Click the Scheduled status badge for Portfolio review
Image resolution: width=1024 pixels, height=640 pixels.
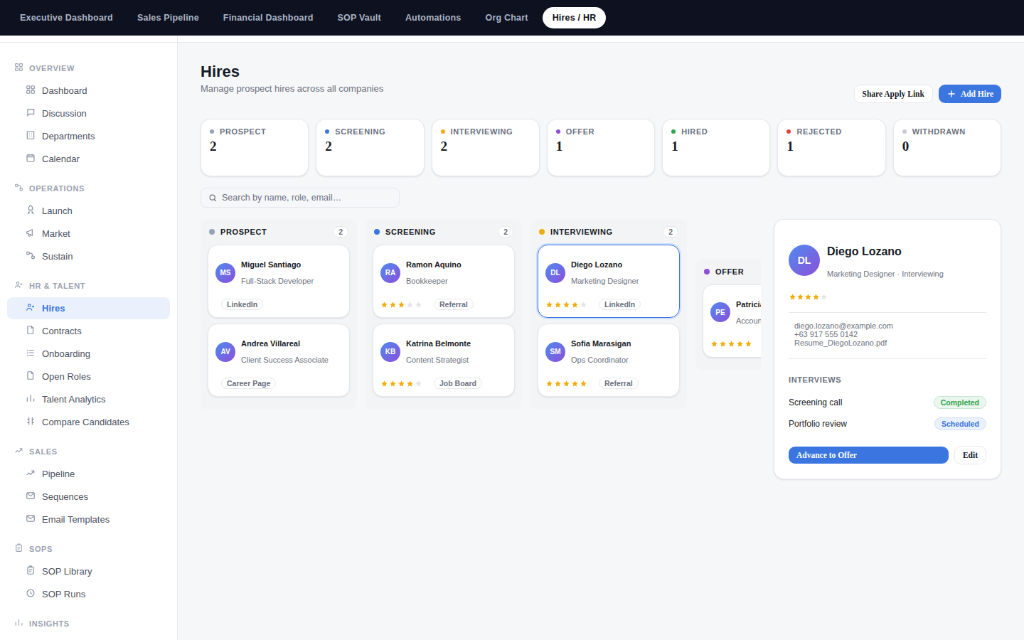coord(960,424)
